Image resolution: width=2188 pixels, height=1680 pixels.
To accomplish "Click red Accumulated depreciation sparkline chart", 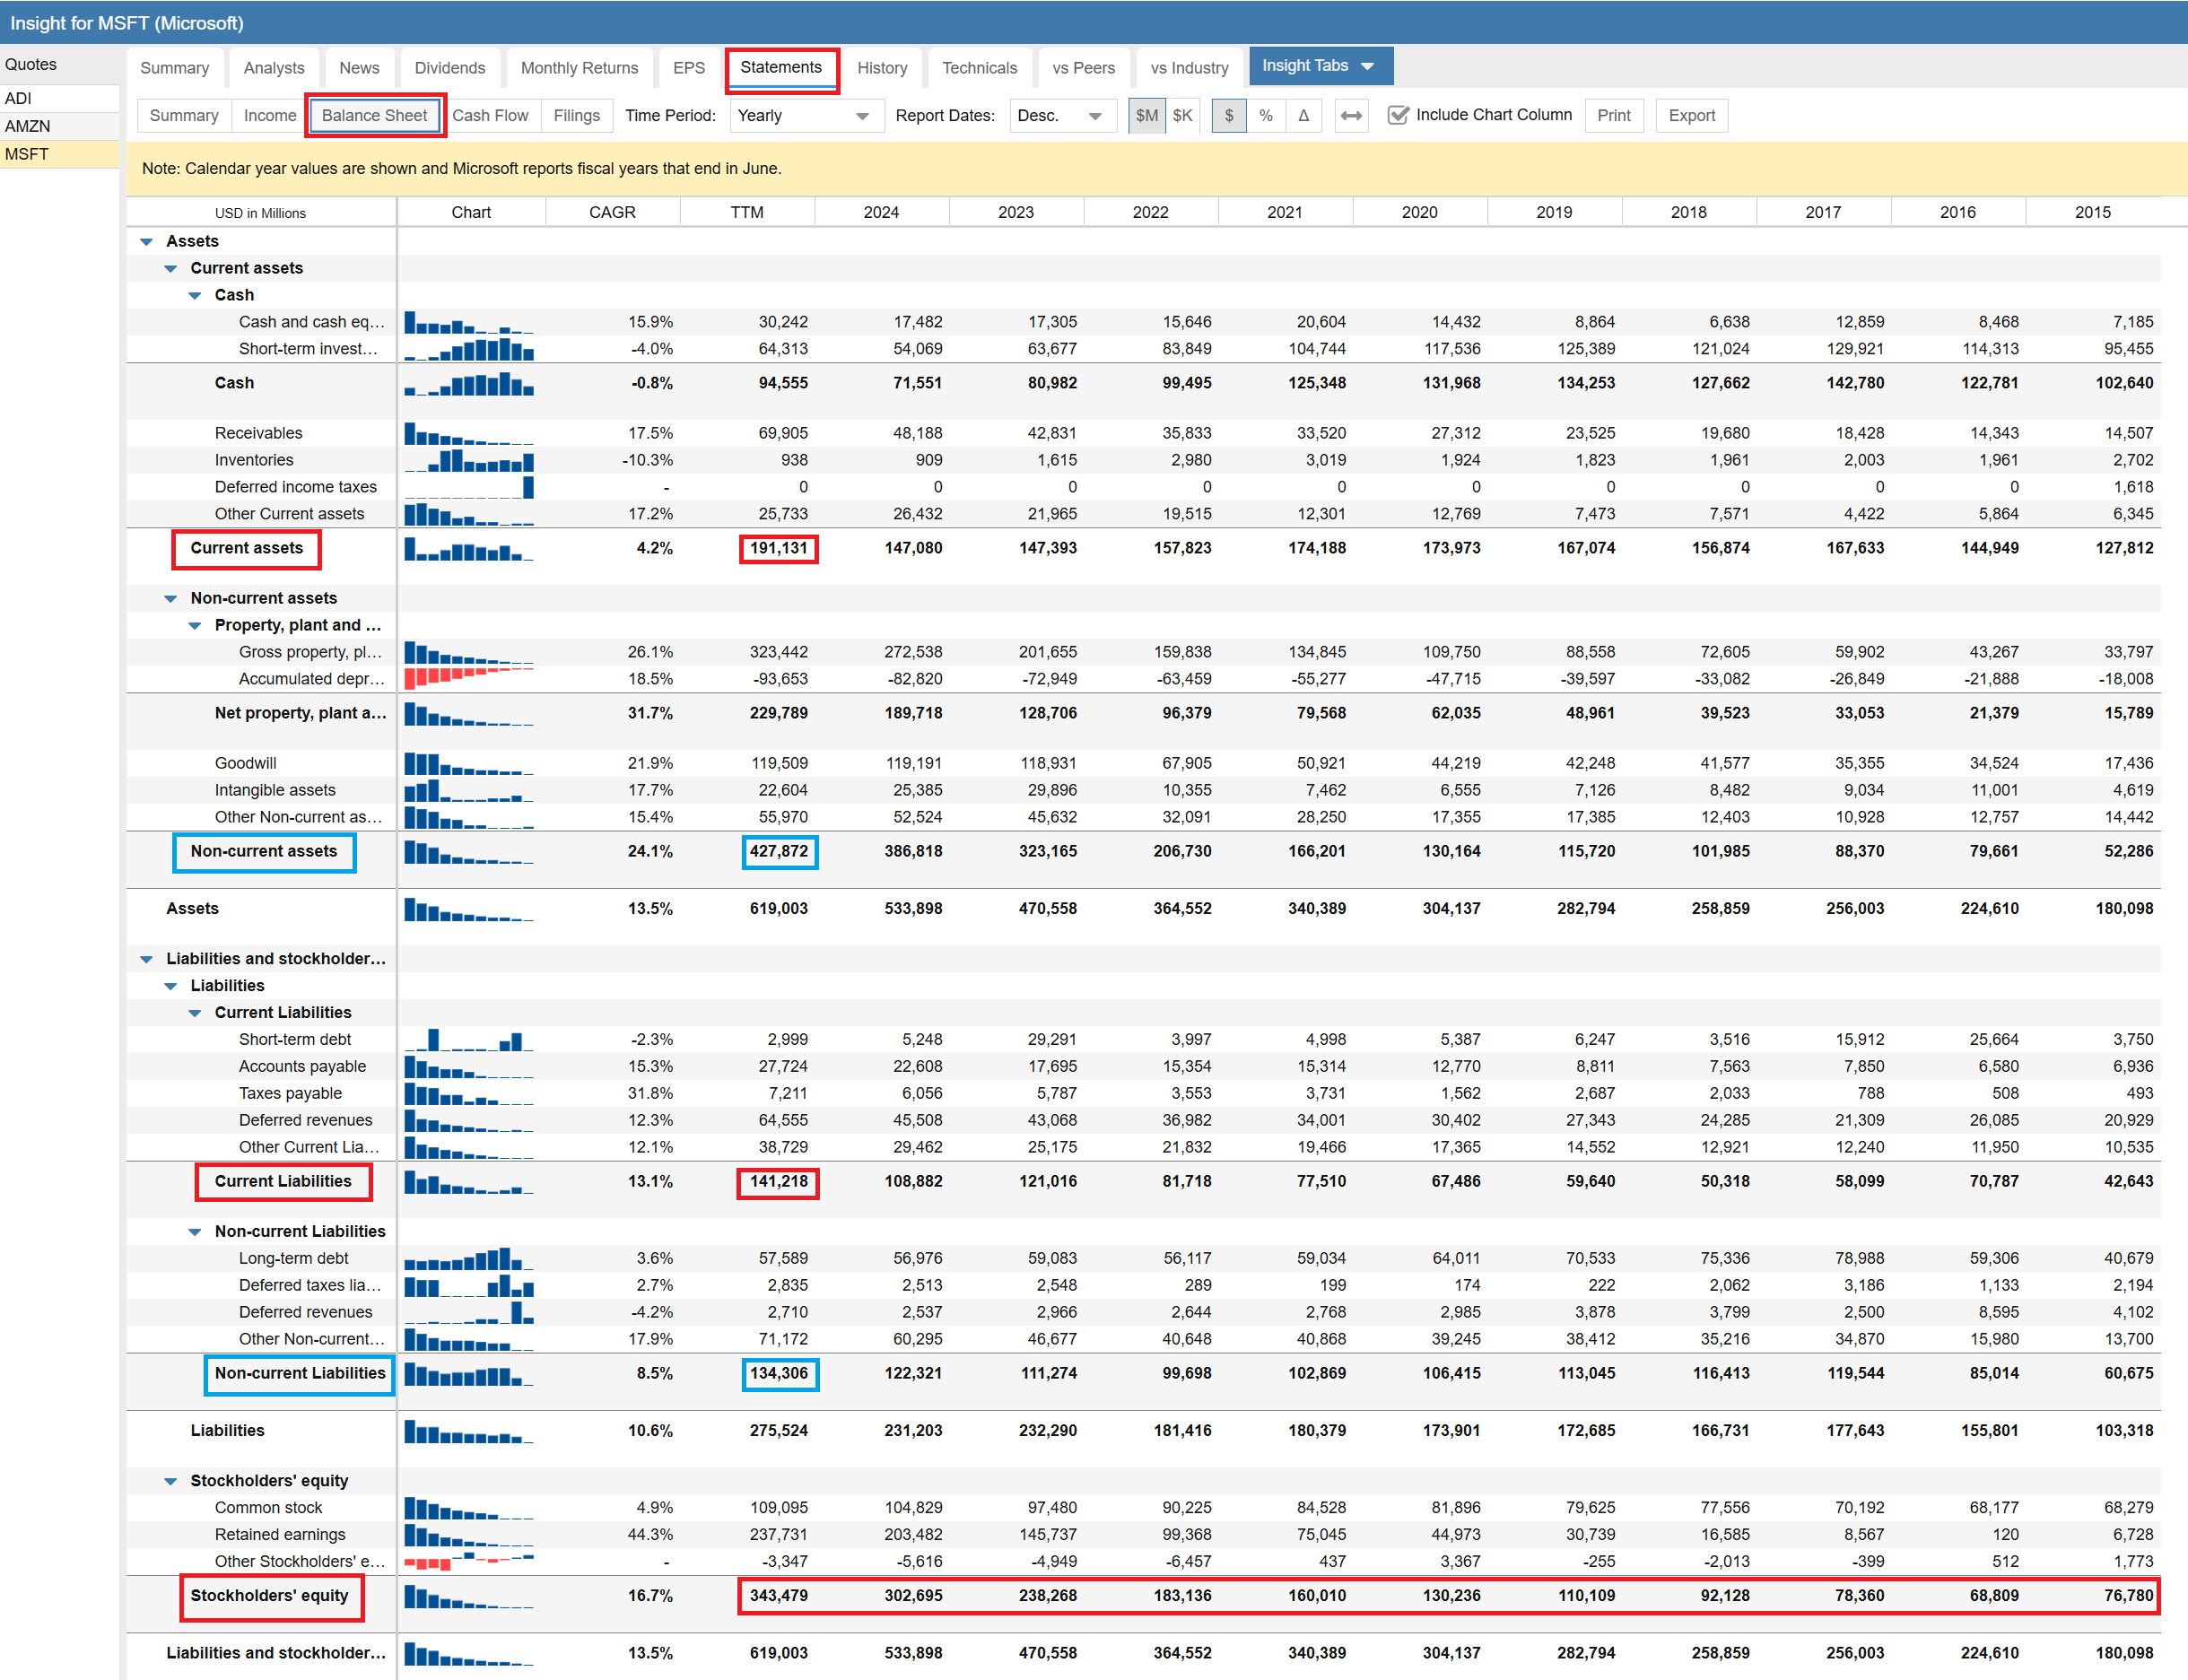I will [x=469, y=679].
